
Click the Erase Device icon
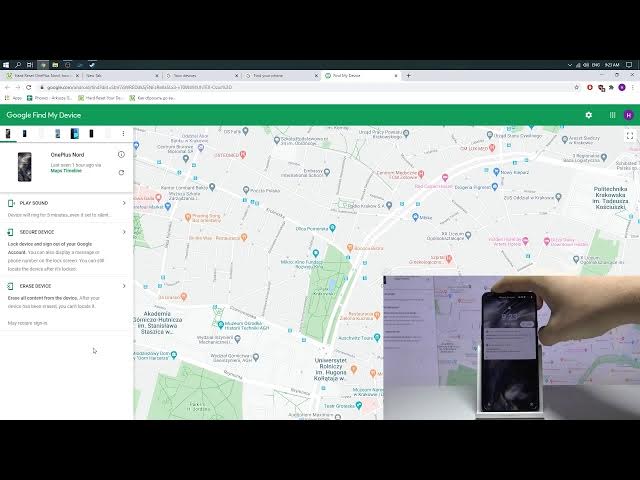click(x=11, y=286)
